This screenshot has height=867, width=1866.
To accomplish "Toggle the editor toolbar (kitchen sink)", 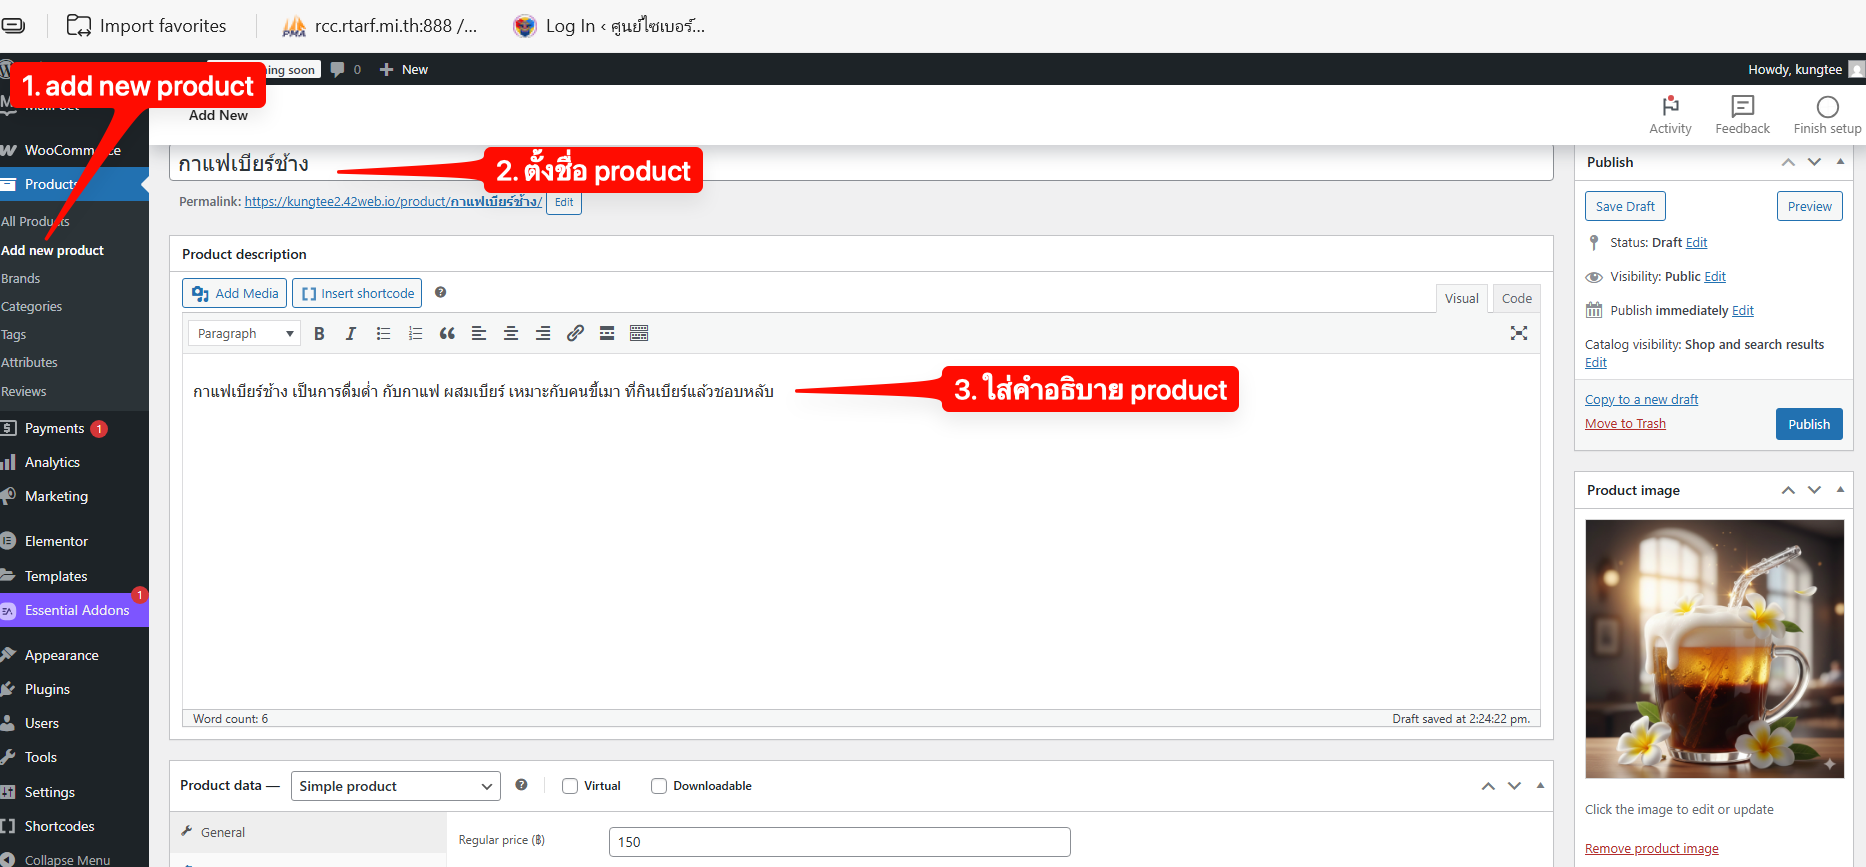I will tap(639, 334).
